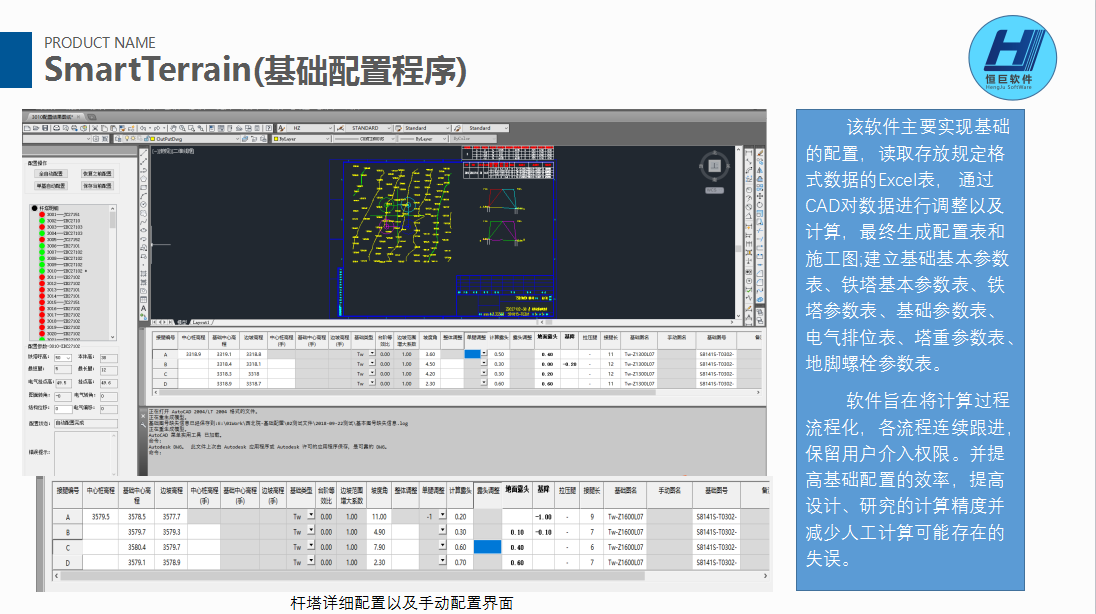Click the Help question mark icon
Viewport: 1096px width, 614px height.
coord(268,128)
